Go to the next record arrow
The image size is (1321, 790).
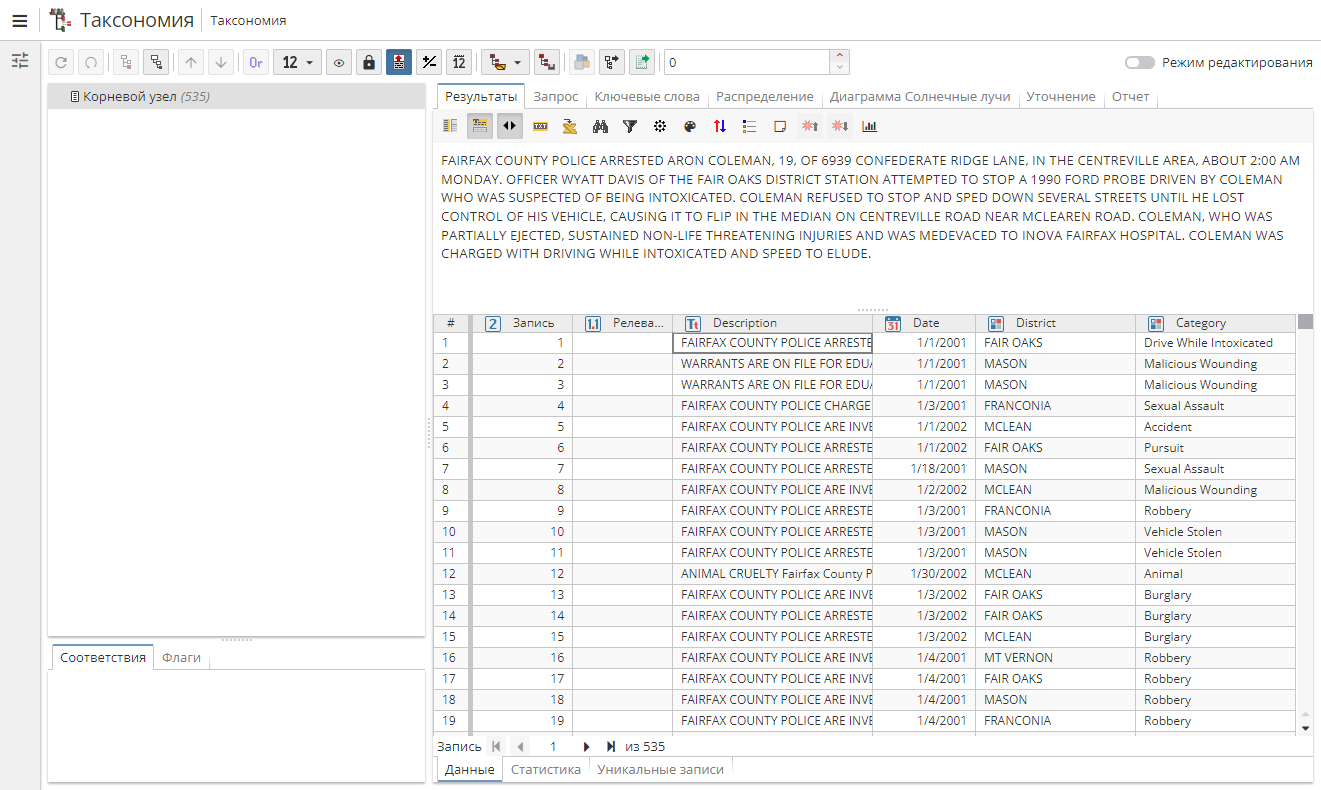pos(587,746)
